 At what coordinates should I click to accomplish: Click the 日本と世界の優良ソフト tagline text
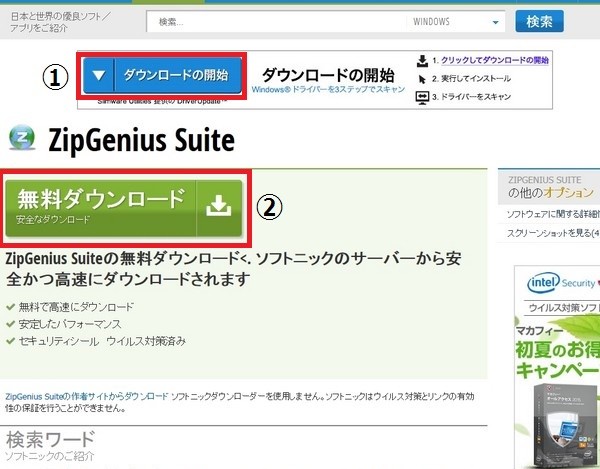60,22
